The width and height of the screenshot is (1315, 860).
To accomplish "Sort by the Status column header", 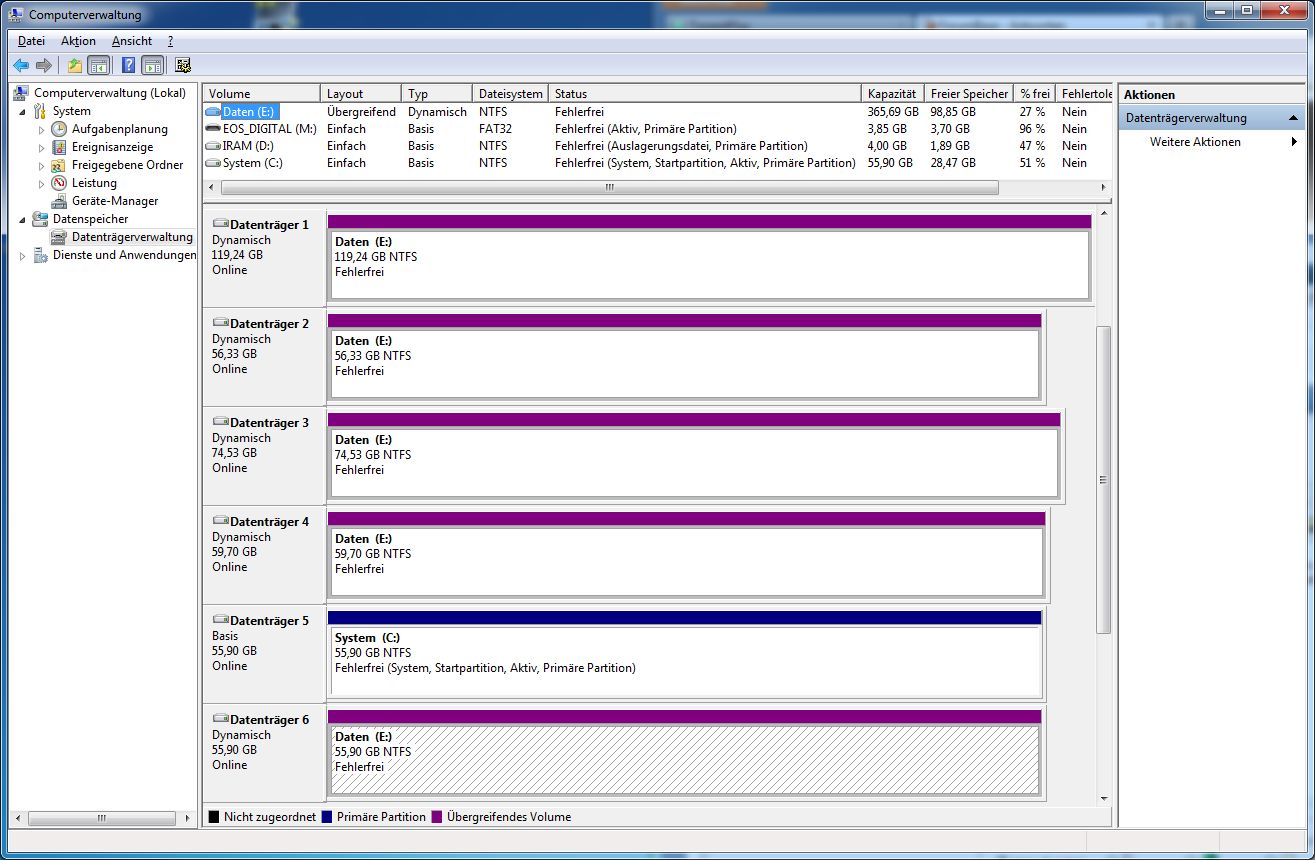I will click(704, 93).
